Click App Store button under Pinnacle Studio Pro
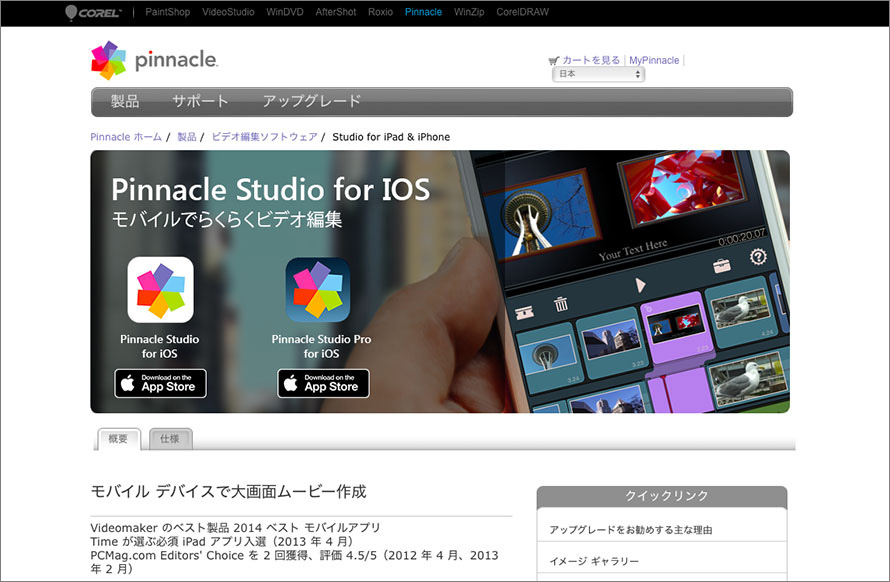The width and height of the screenshot is (890, 582). pyautogui.click(x=324, y=383)
